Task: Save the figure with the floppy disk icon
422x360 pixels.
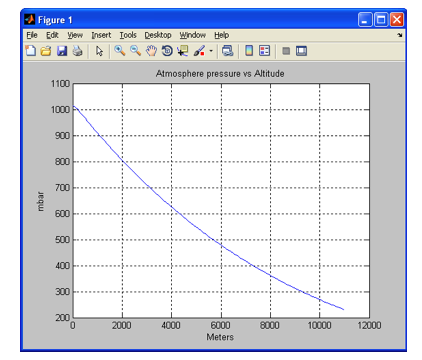Action: (62, 51)
